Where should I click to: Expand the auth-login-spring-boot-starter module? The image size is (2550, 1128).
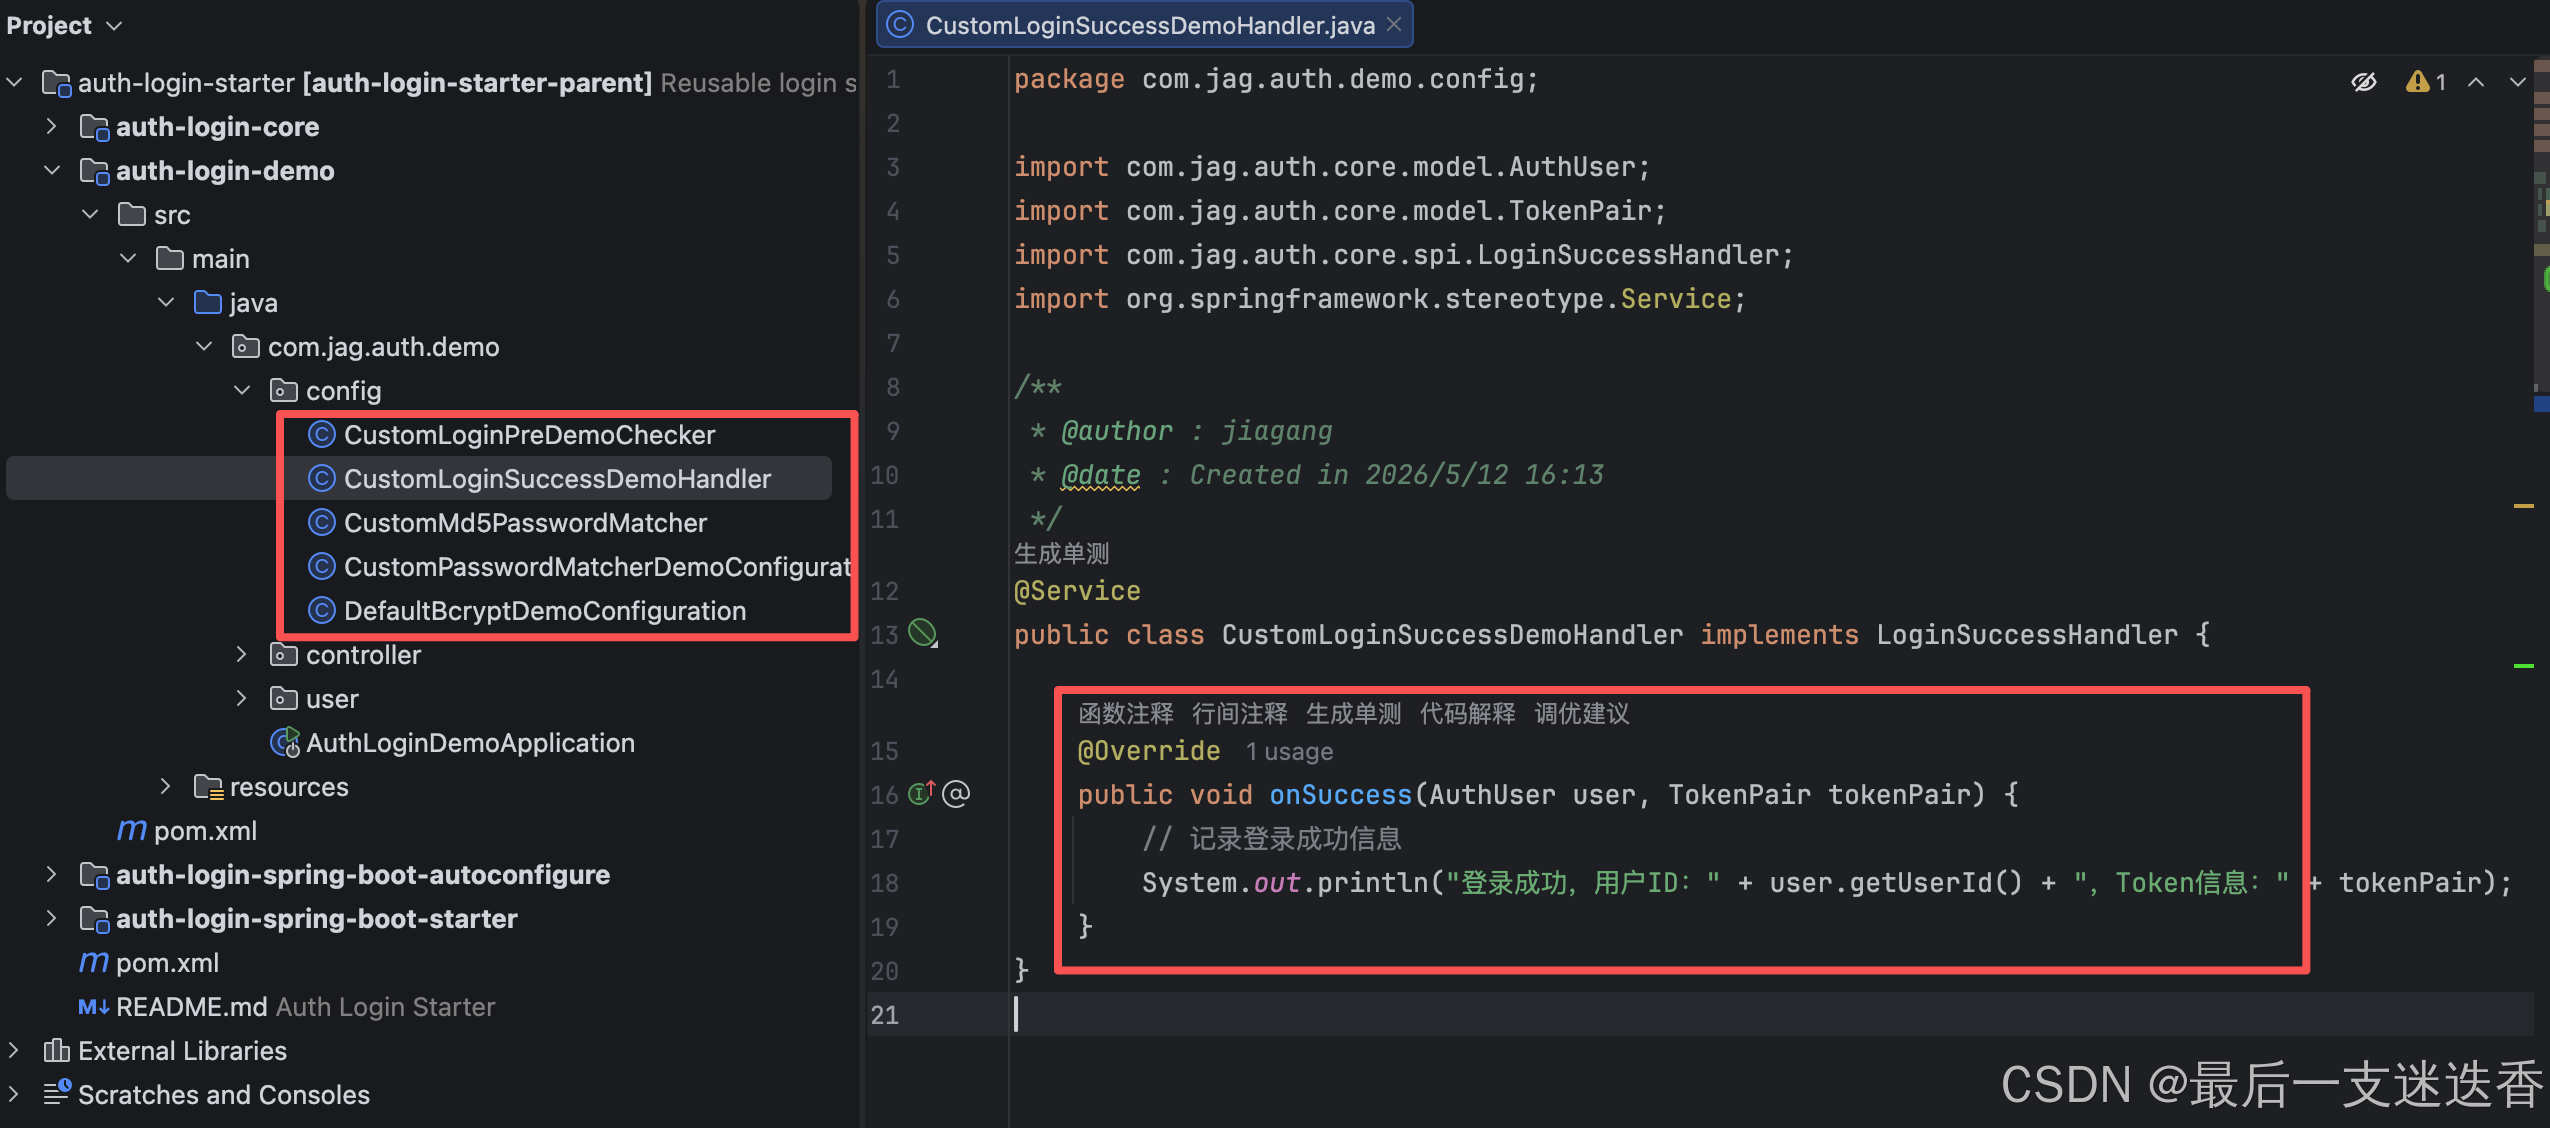[x=53, y=918]
